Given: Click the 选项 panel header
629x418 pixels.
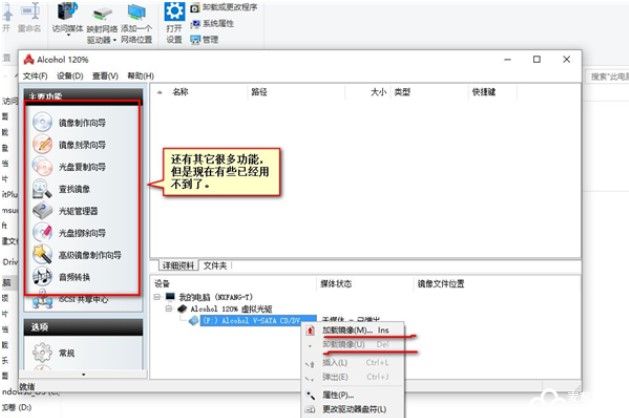Looking at the screenshot, I should pyautogui.click(x=83, y=327).
